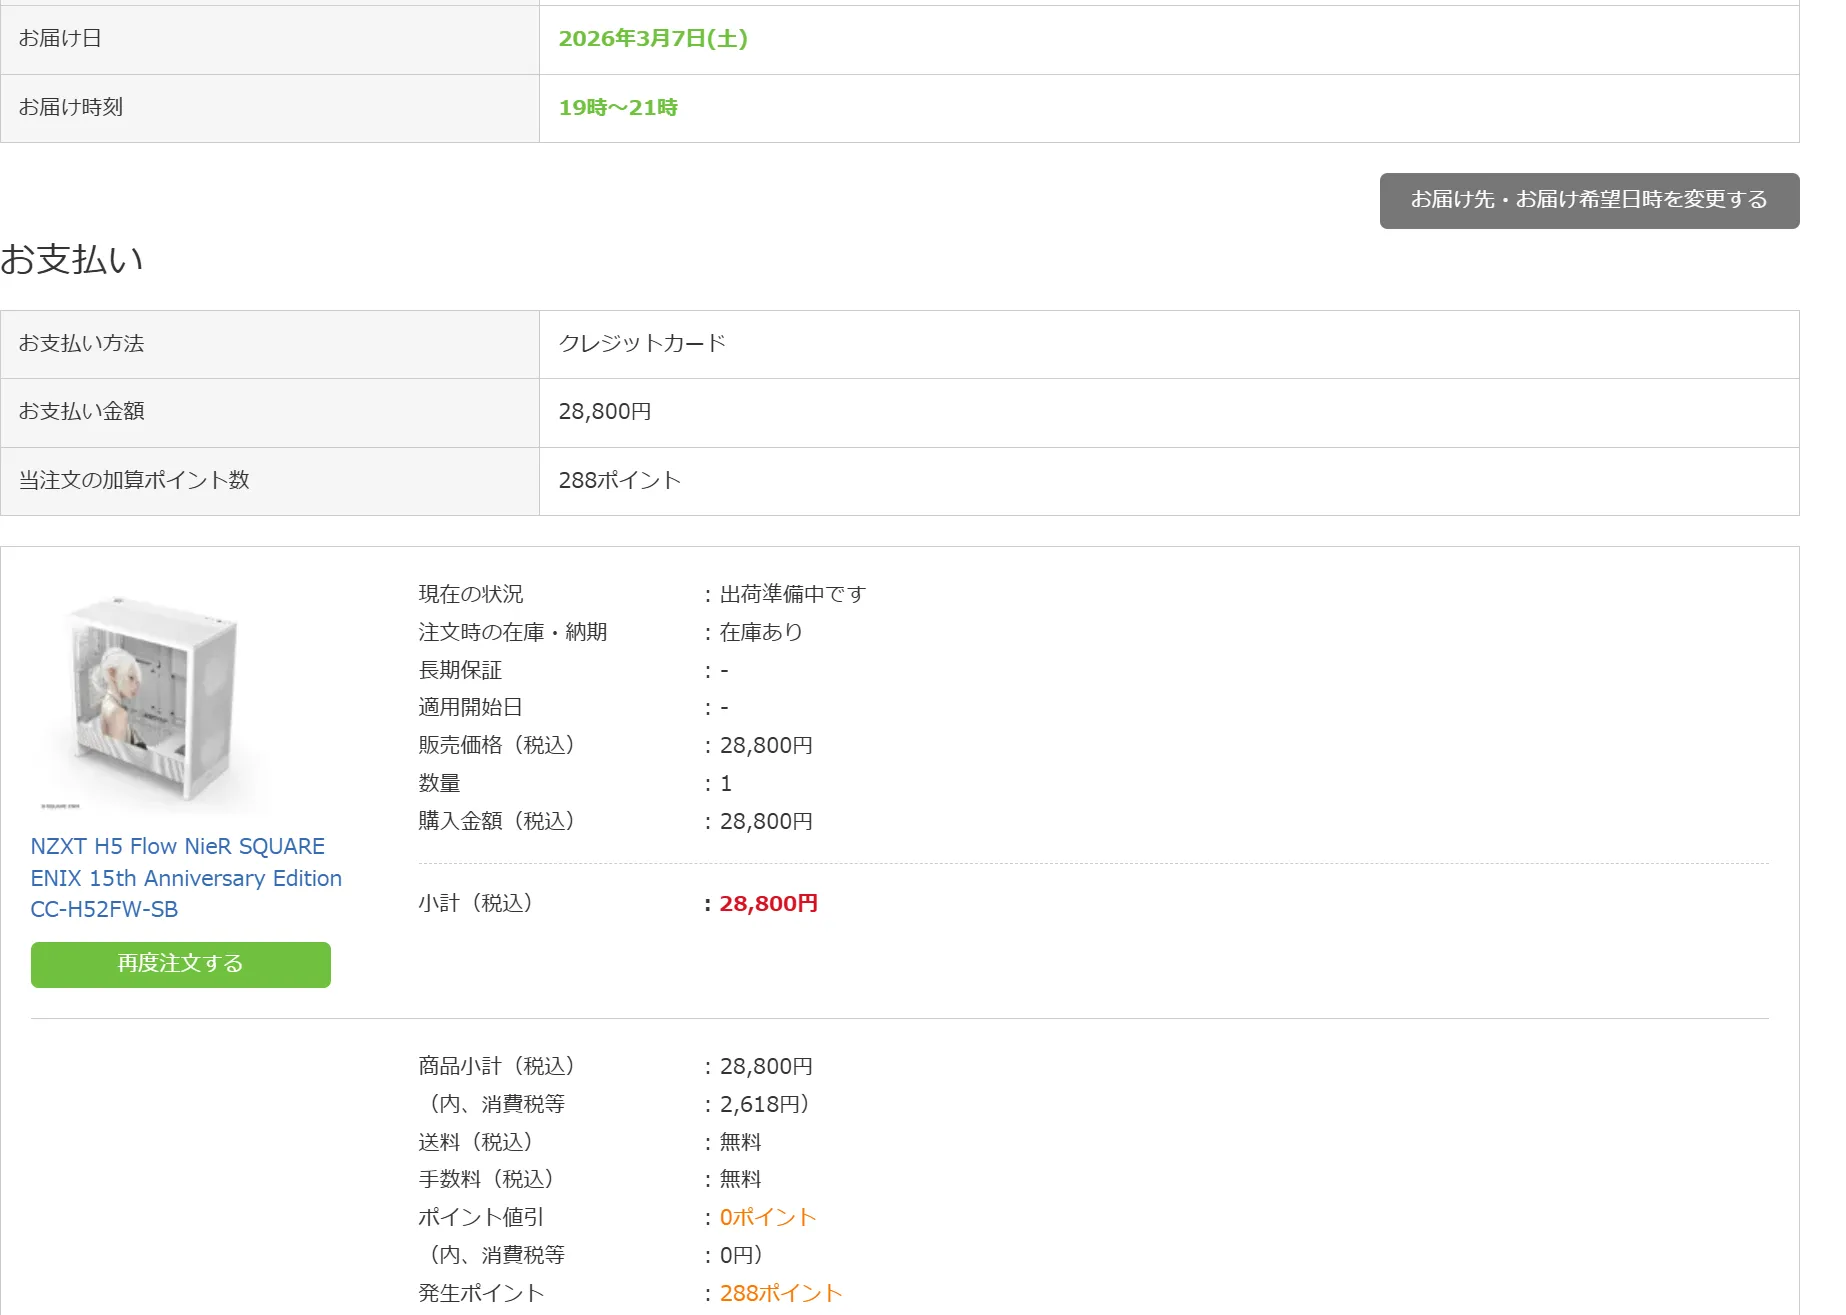Click 288ポイント in the payment table

tap(619, 480)
